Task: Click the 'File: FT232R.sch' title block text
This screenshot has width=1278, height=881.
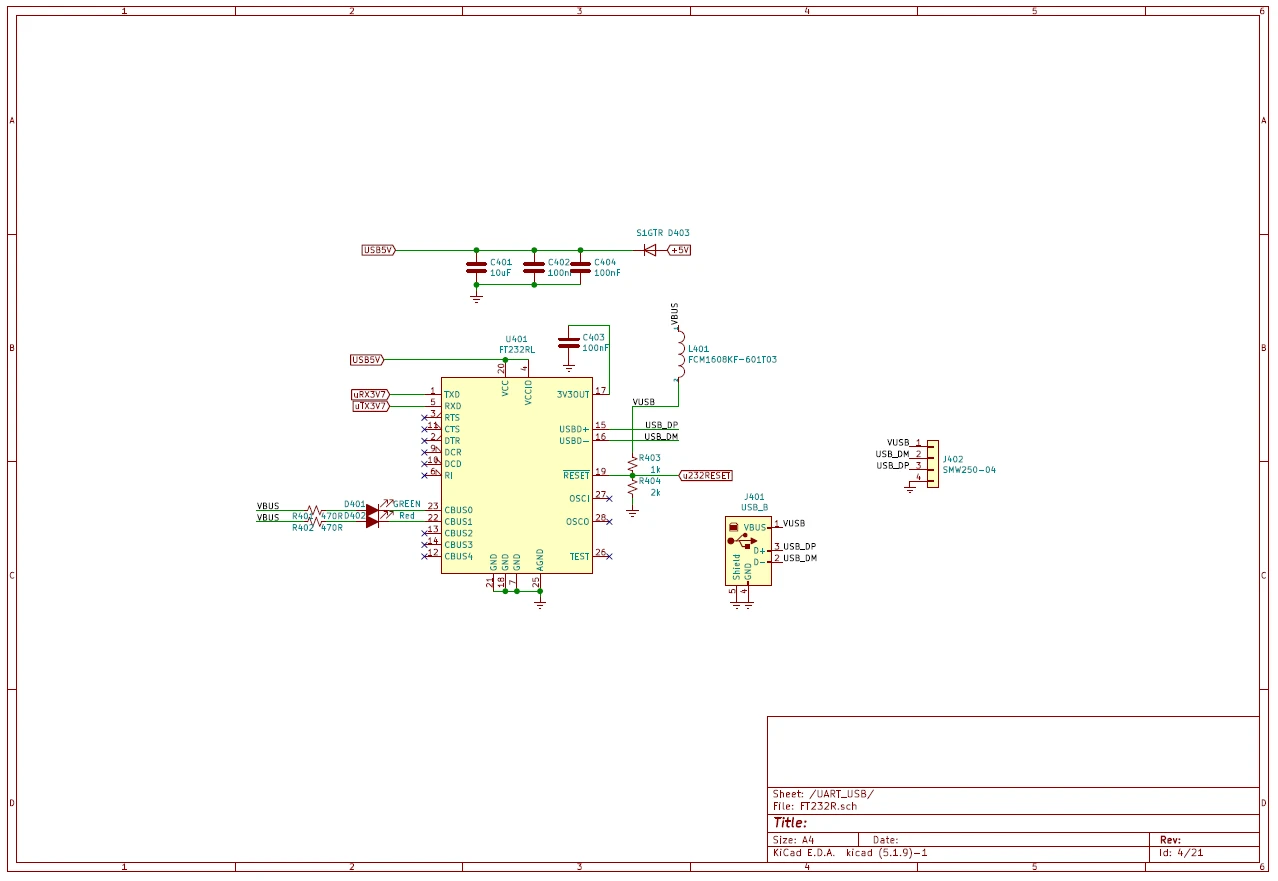Action: coord(815,806)
